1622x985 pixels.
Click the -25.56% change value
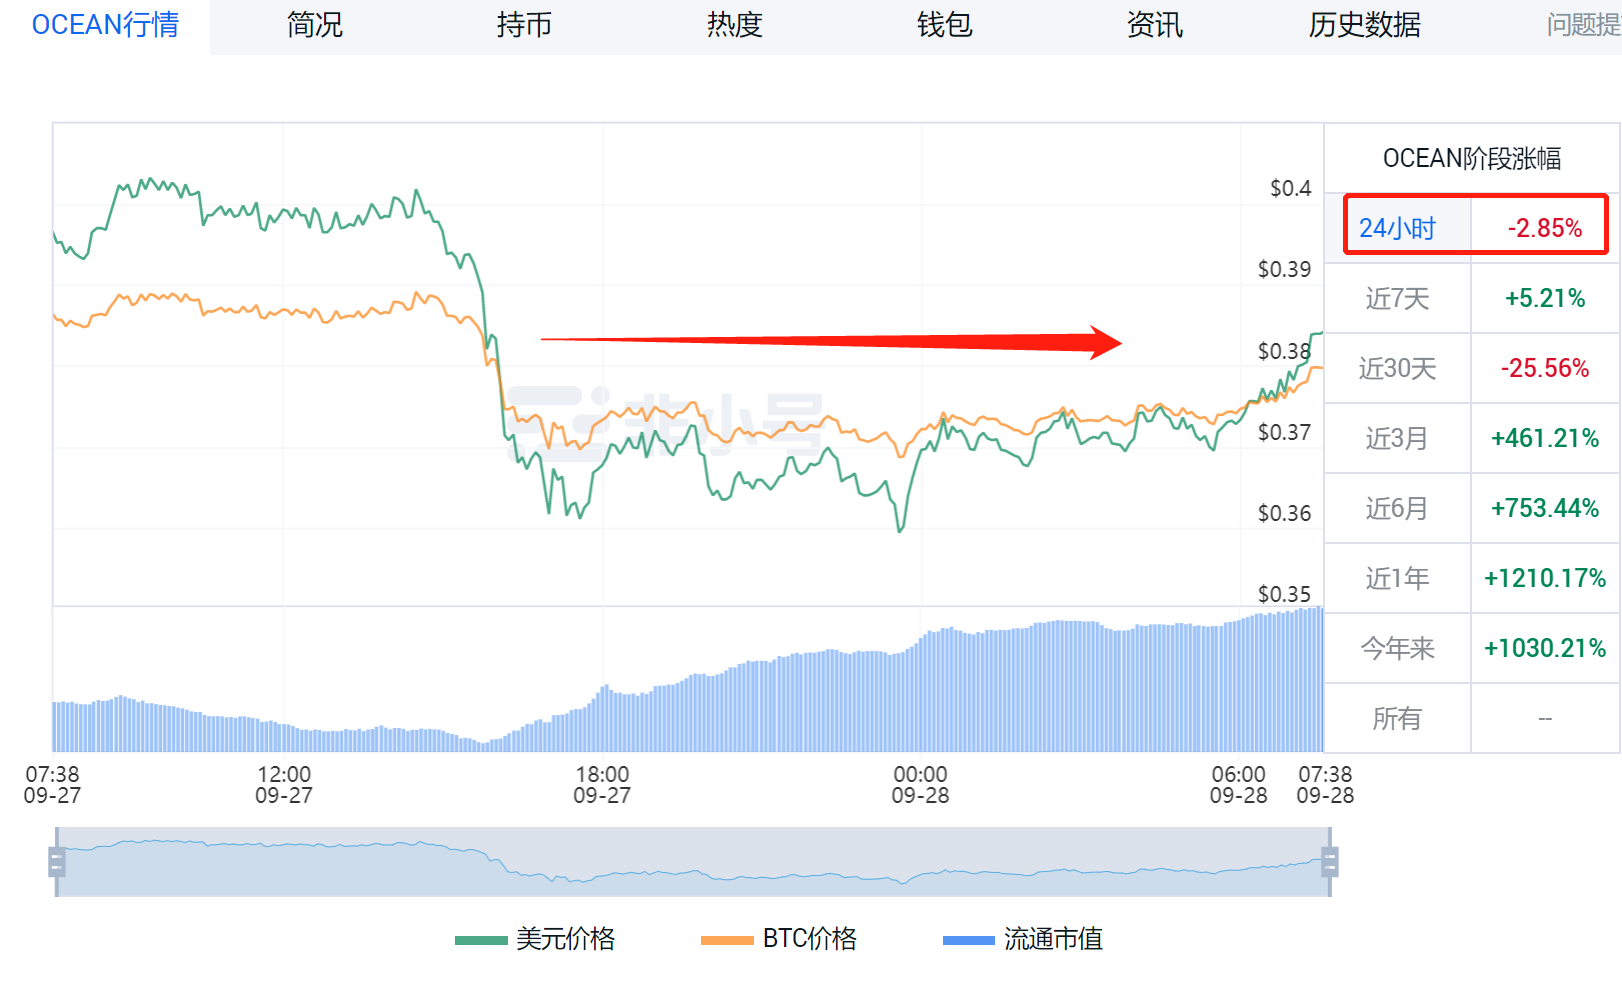[x=1545, y=368]
